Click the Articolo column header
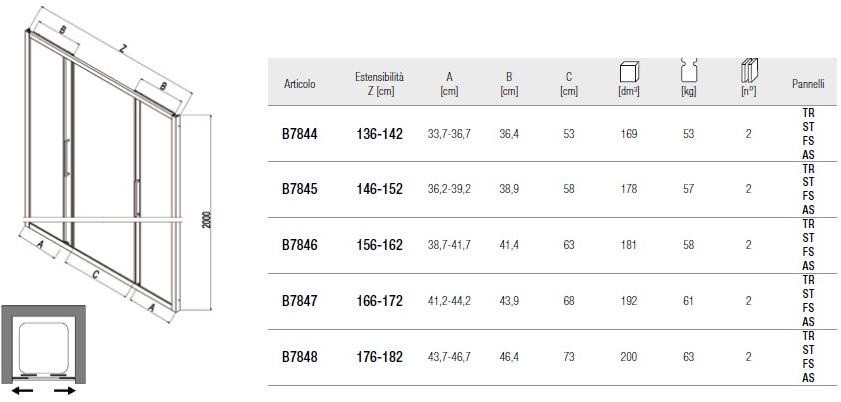Screen dimensions: 841x402 pyautogui.click(x=299, y=85)
